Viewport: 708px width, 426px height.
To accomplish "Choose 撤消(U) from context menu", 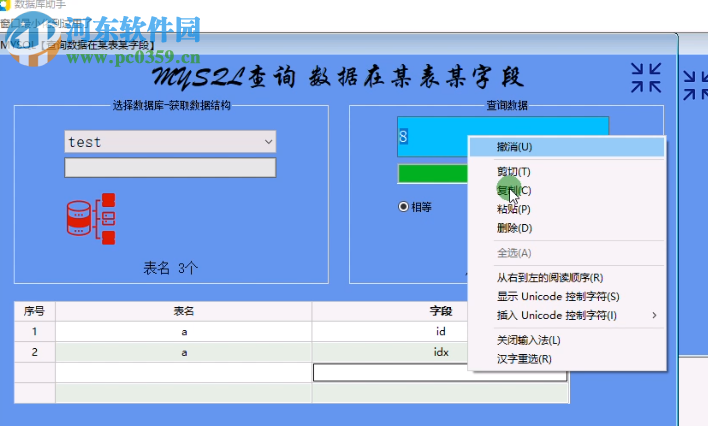I will click(567, 147).
